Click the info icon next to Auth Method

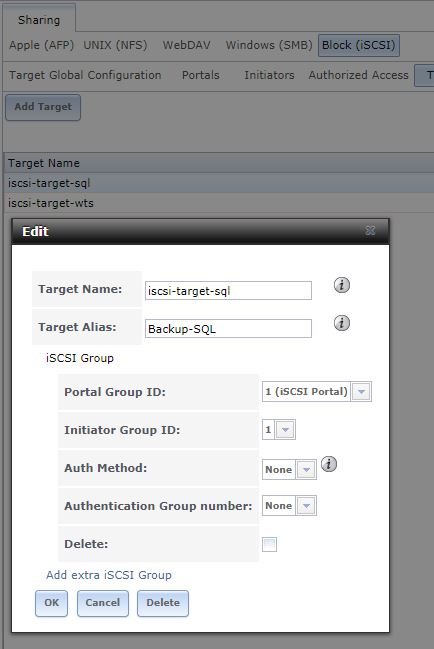(x=329, y=464)
